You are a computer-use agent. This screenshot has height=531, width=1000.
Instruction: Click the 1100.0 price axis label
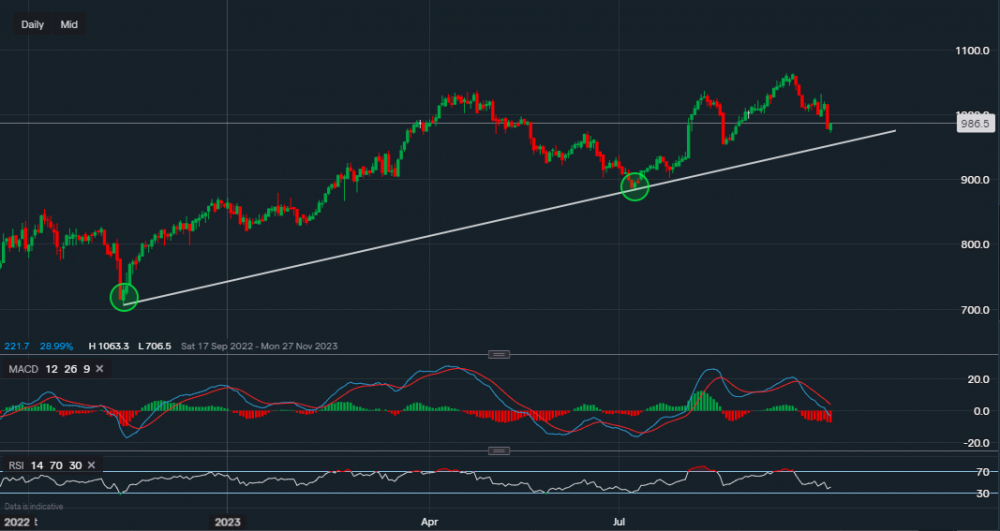click(973, 50)
